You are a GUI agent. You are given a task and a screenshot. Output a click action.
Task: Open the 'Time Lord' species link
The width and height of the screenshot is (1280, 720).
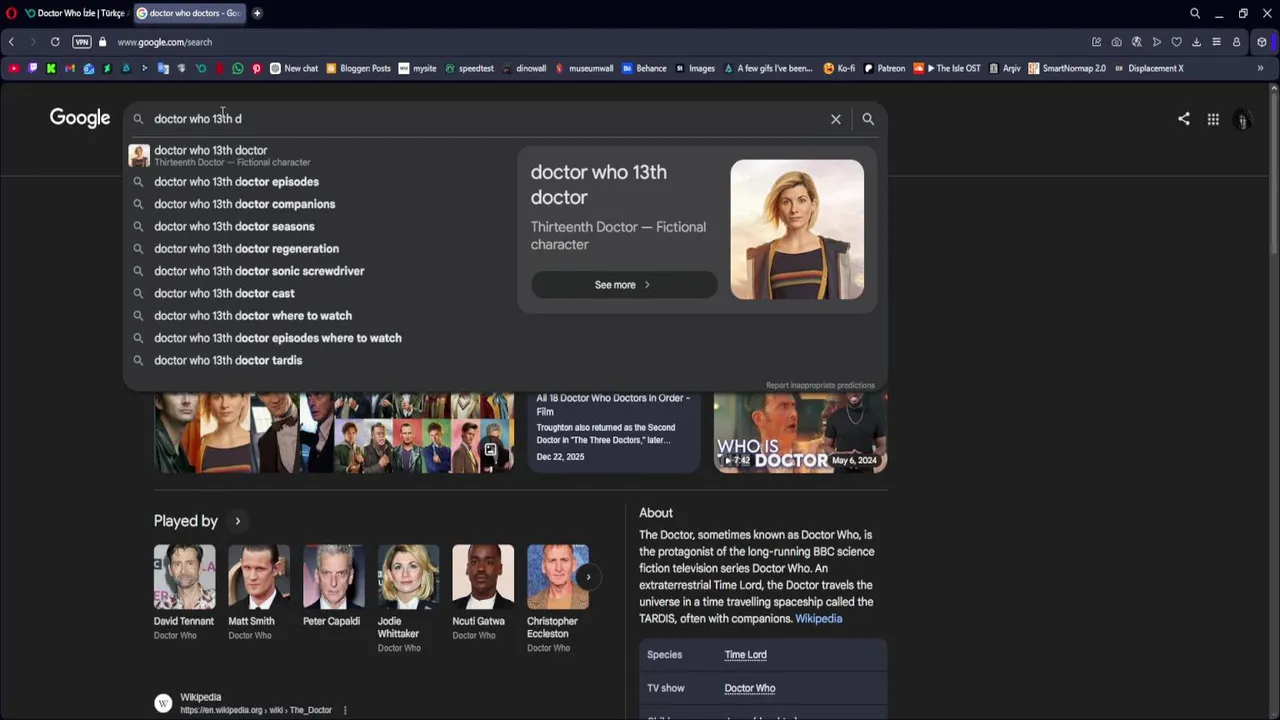745,655
